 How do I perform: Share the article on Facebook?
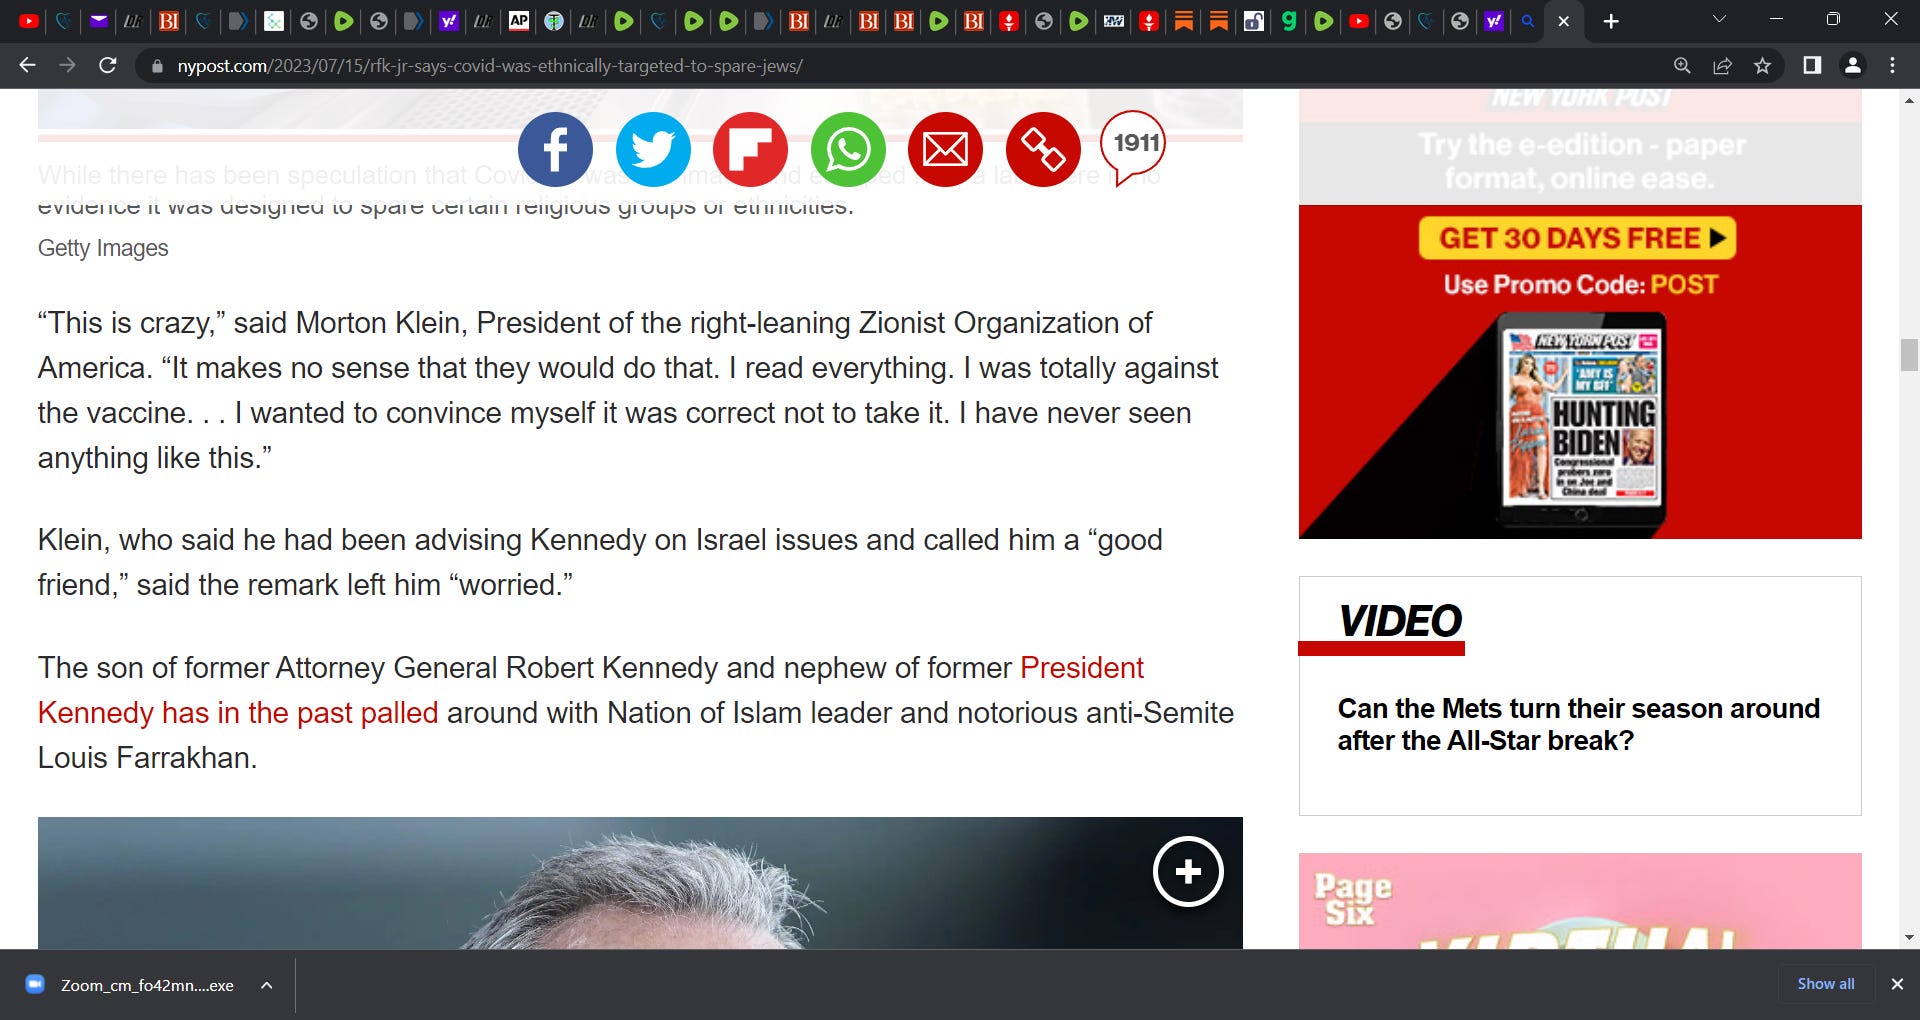tap(555, 150)
